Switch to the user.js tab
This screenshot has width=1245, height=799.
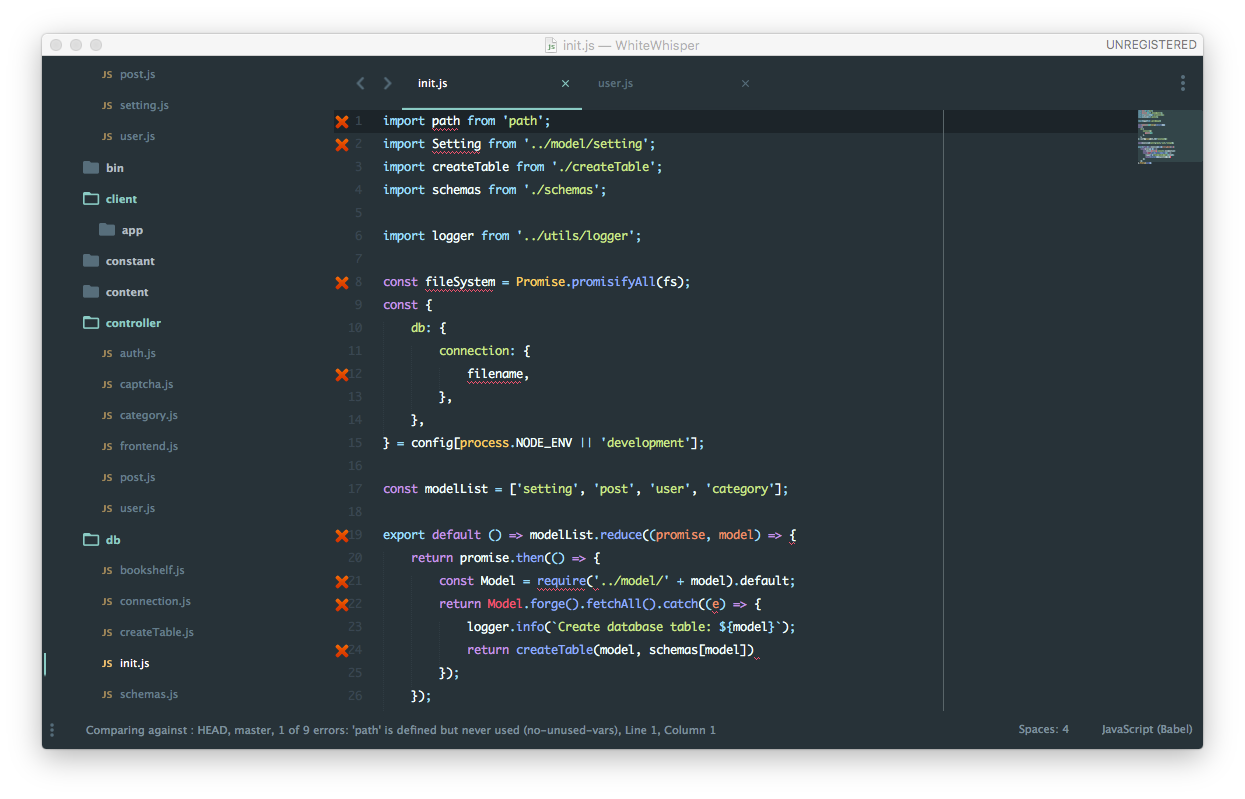coord(616,84)
